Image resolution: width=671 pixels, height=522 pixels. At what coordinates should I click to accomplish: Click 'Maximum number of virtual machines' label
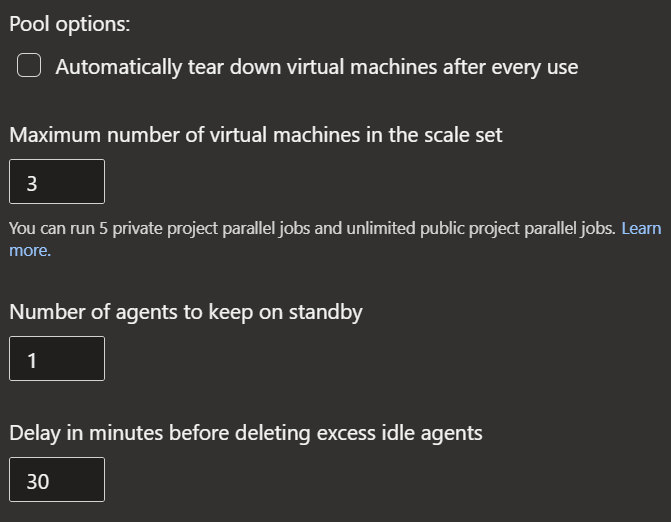point(256,134)
